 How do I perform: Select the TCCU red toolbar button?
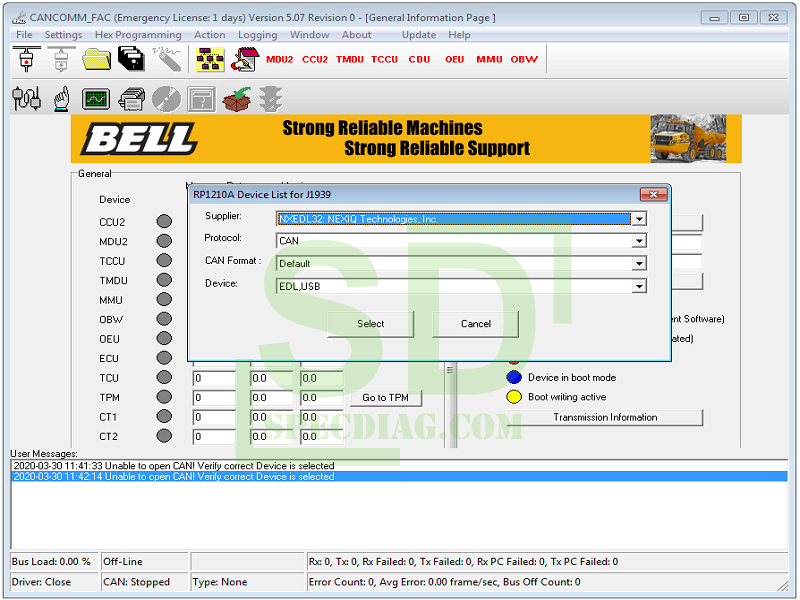pos(384,59)
